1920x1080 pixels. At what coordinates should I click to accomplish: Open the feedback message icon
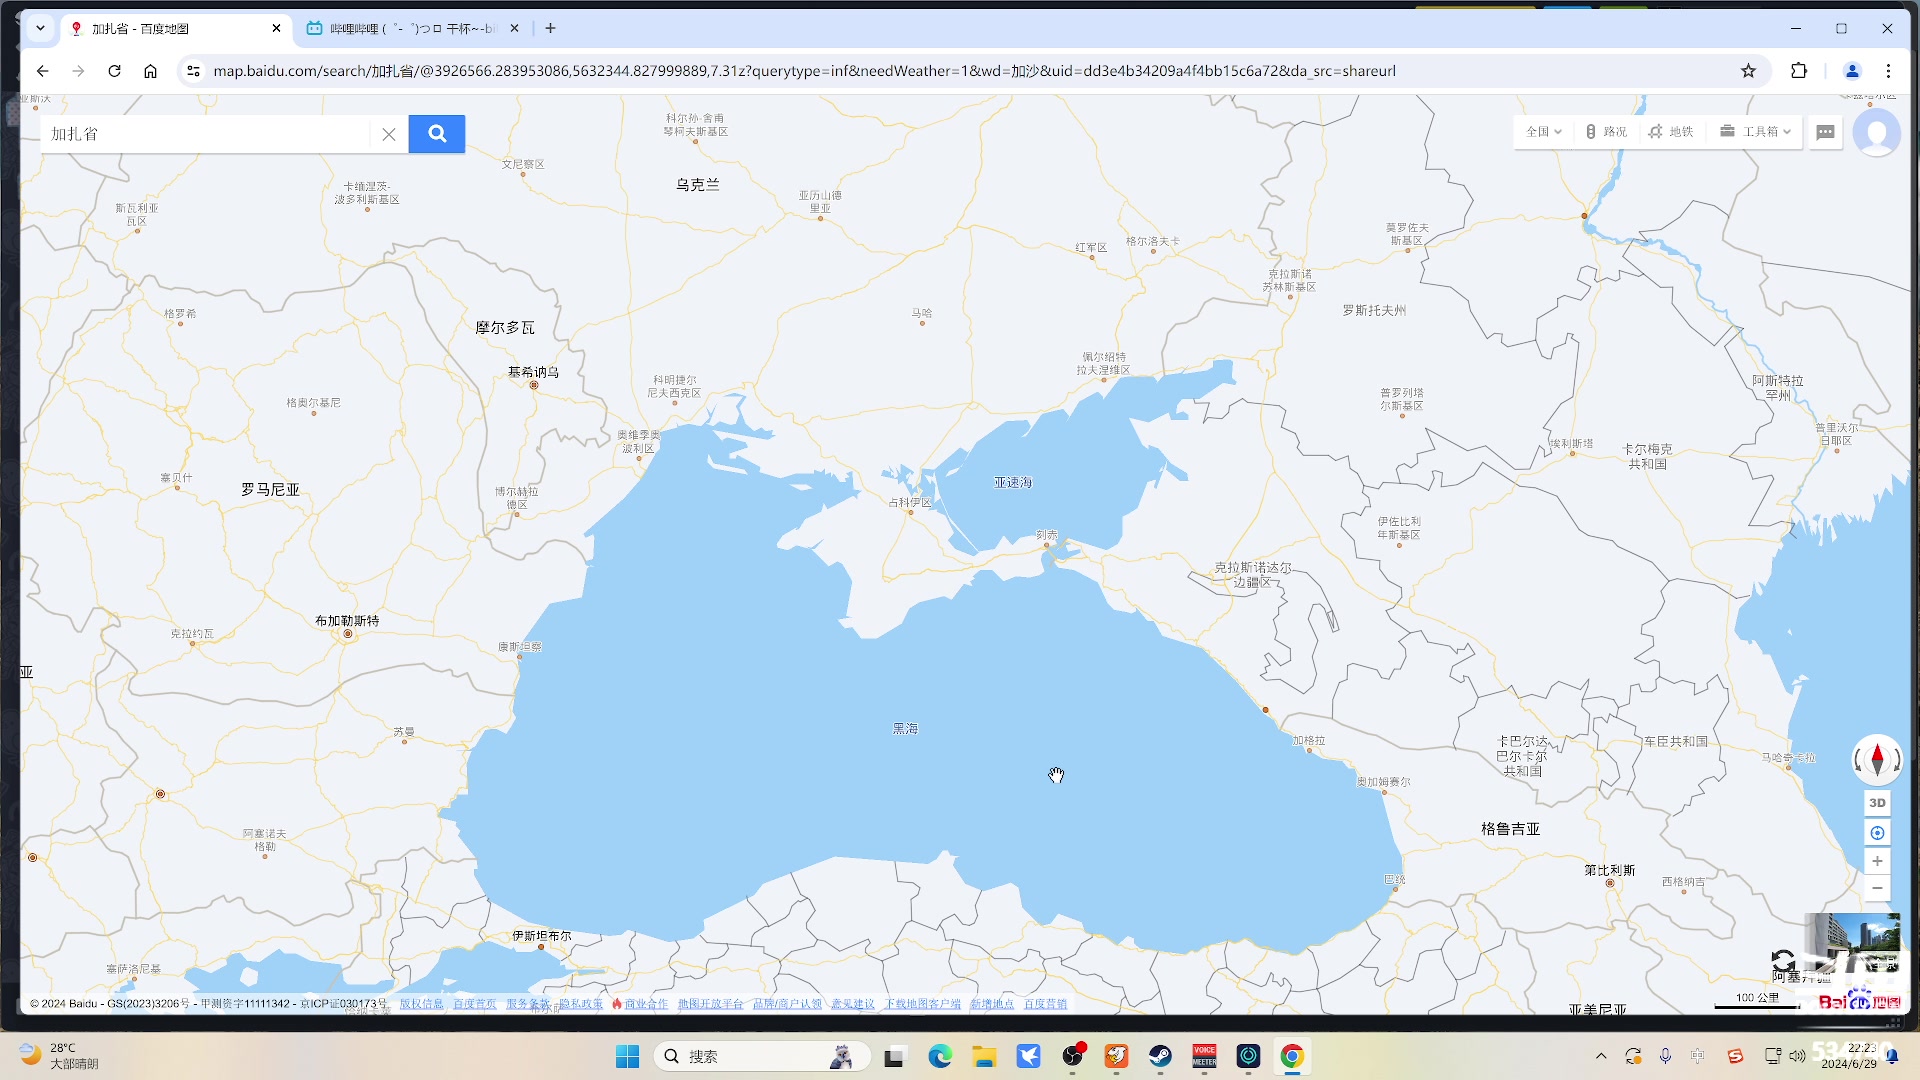(x=1825, y=132)
